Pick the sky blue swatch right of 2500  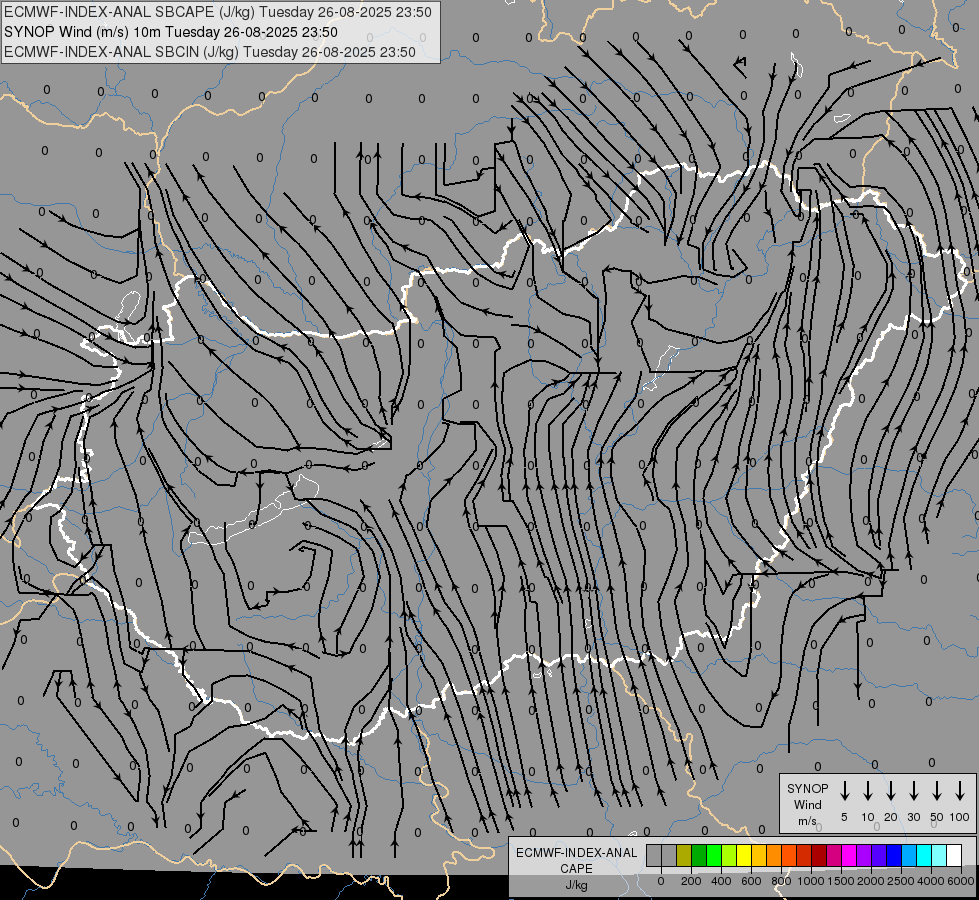(908, 856)
